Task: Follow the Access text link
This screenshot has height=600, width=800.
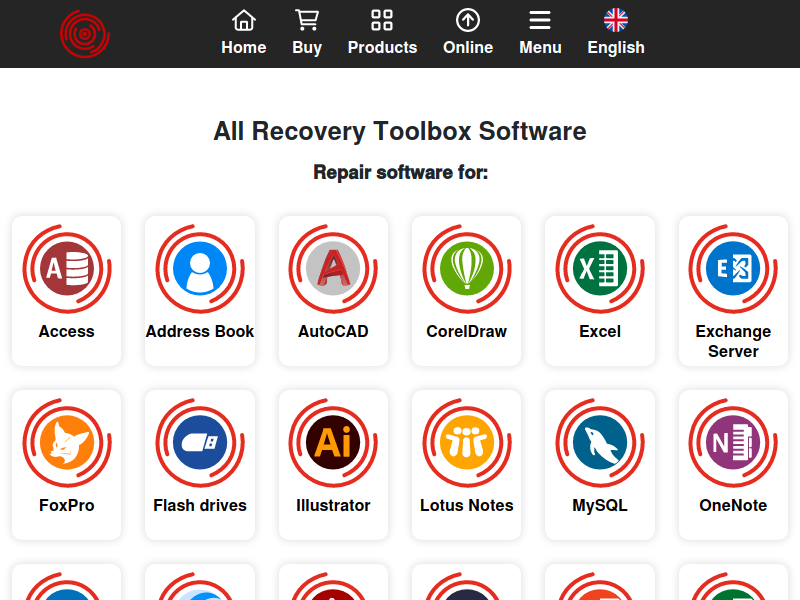Action: click(67, 332)
